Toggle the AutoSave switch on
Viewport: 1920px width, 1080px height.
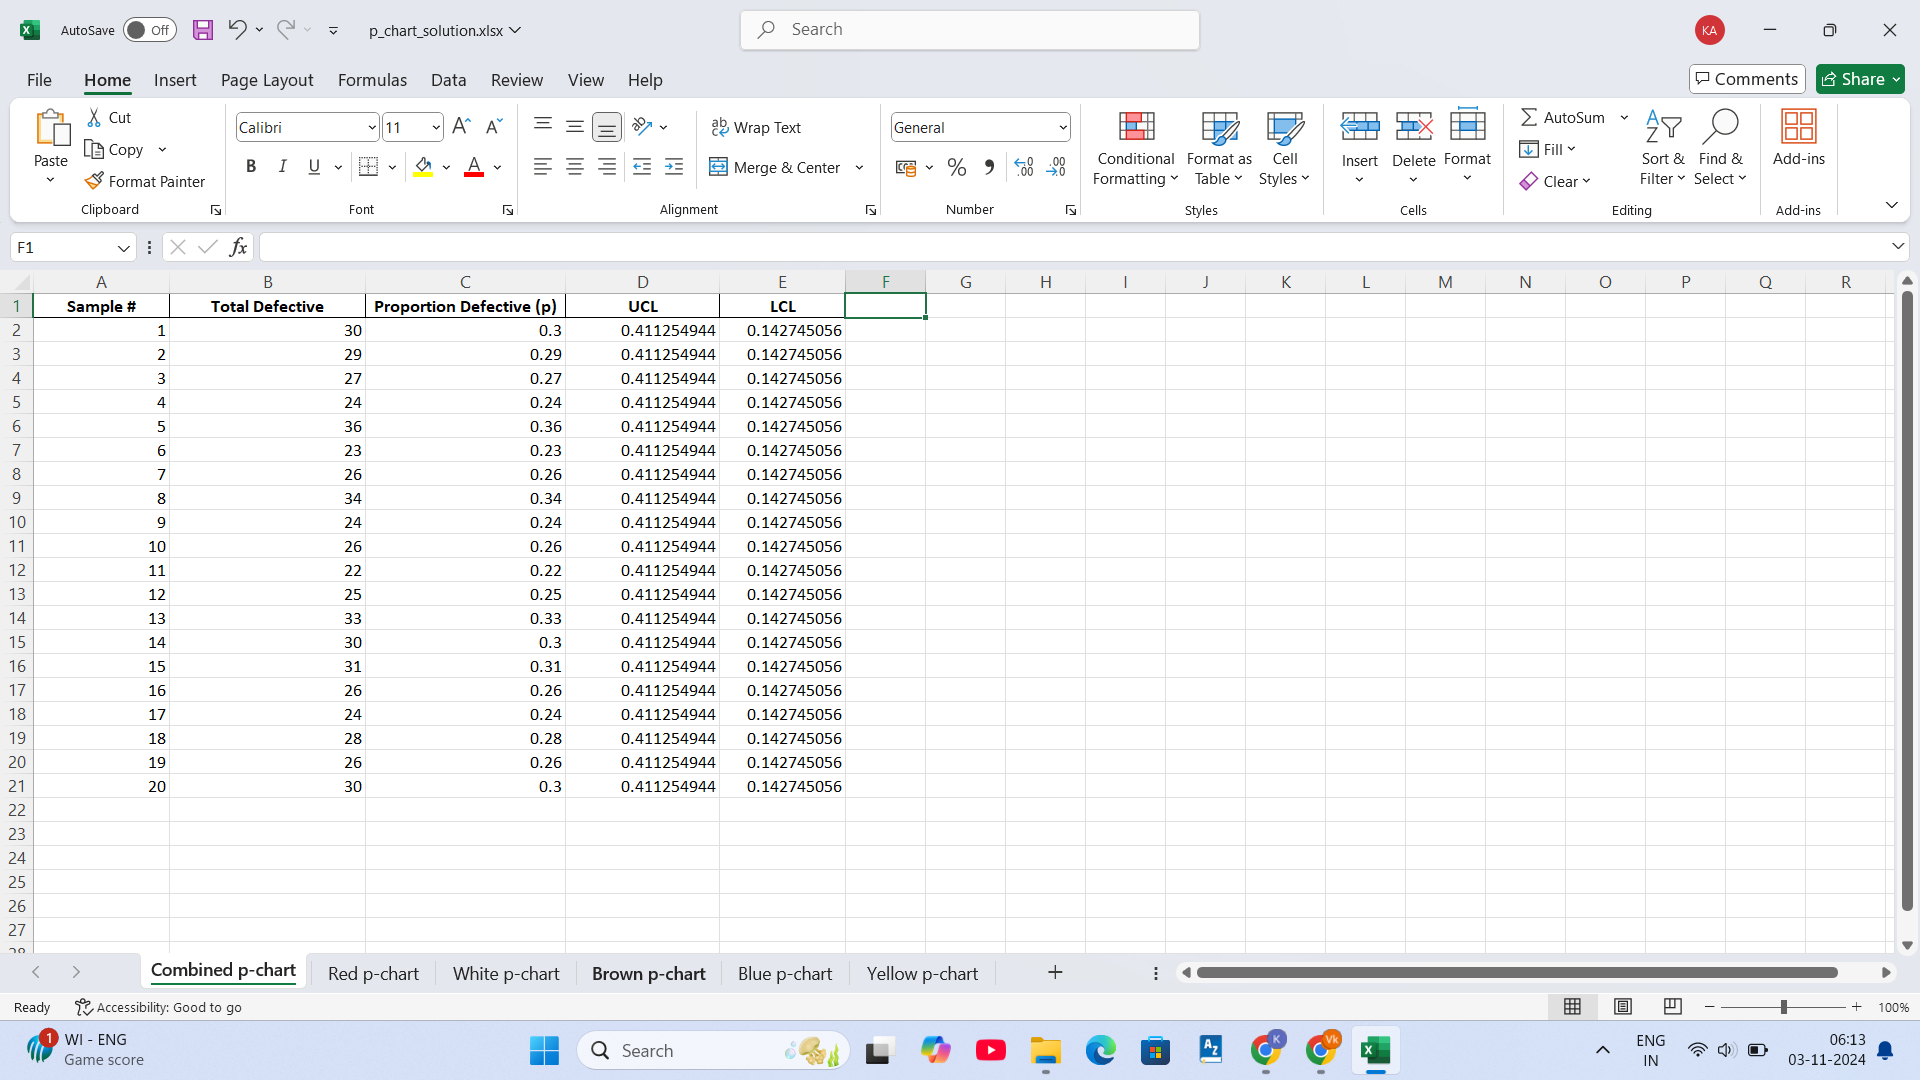(x=148, y=30)
